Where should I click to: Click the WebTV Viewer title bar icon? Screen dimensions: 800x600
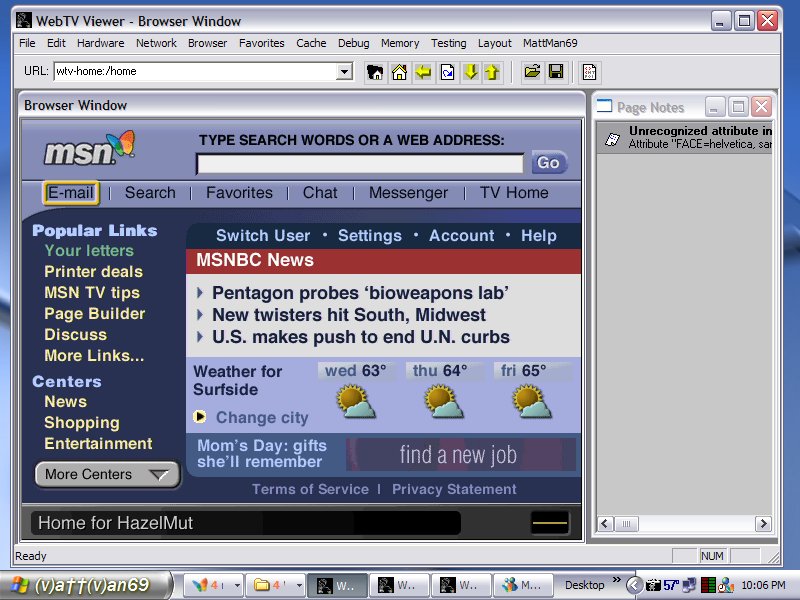23,20
